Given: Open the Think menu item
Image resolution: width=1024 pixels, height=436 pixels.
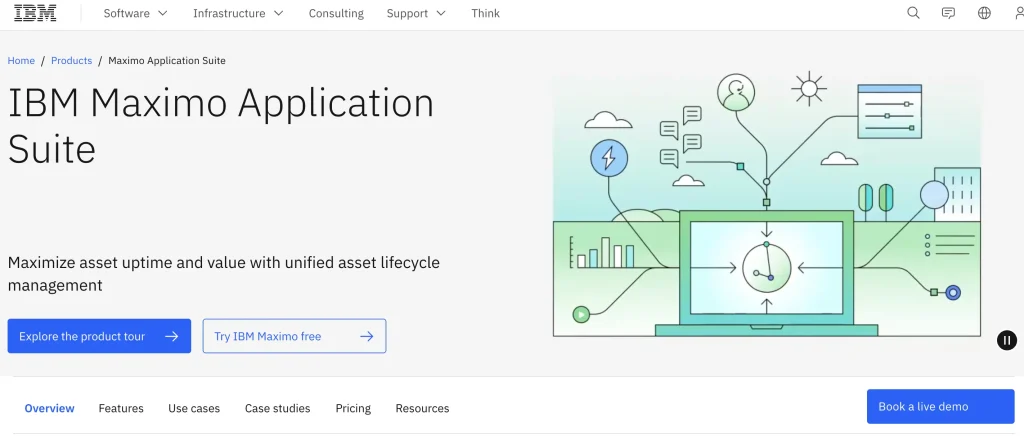Looking at the screenshot, I should [x=485, y=13].
